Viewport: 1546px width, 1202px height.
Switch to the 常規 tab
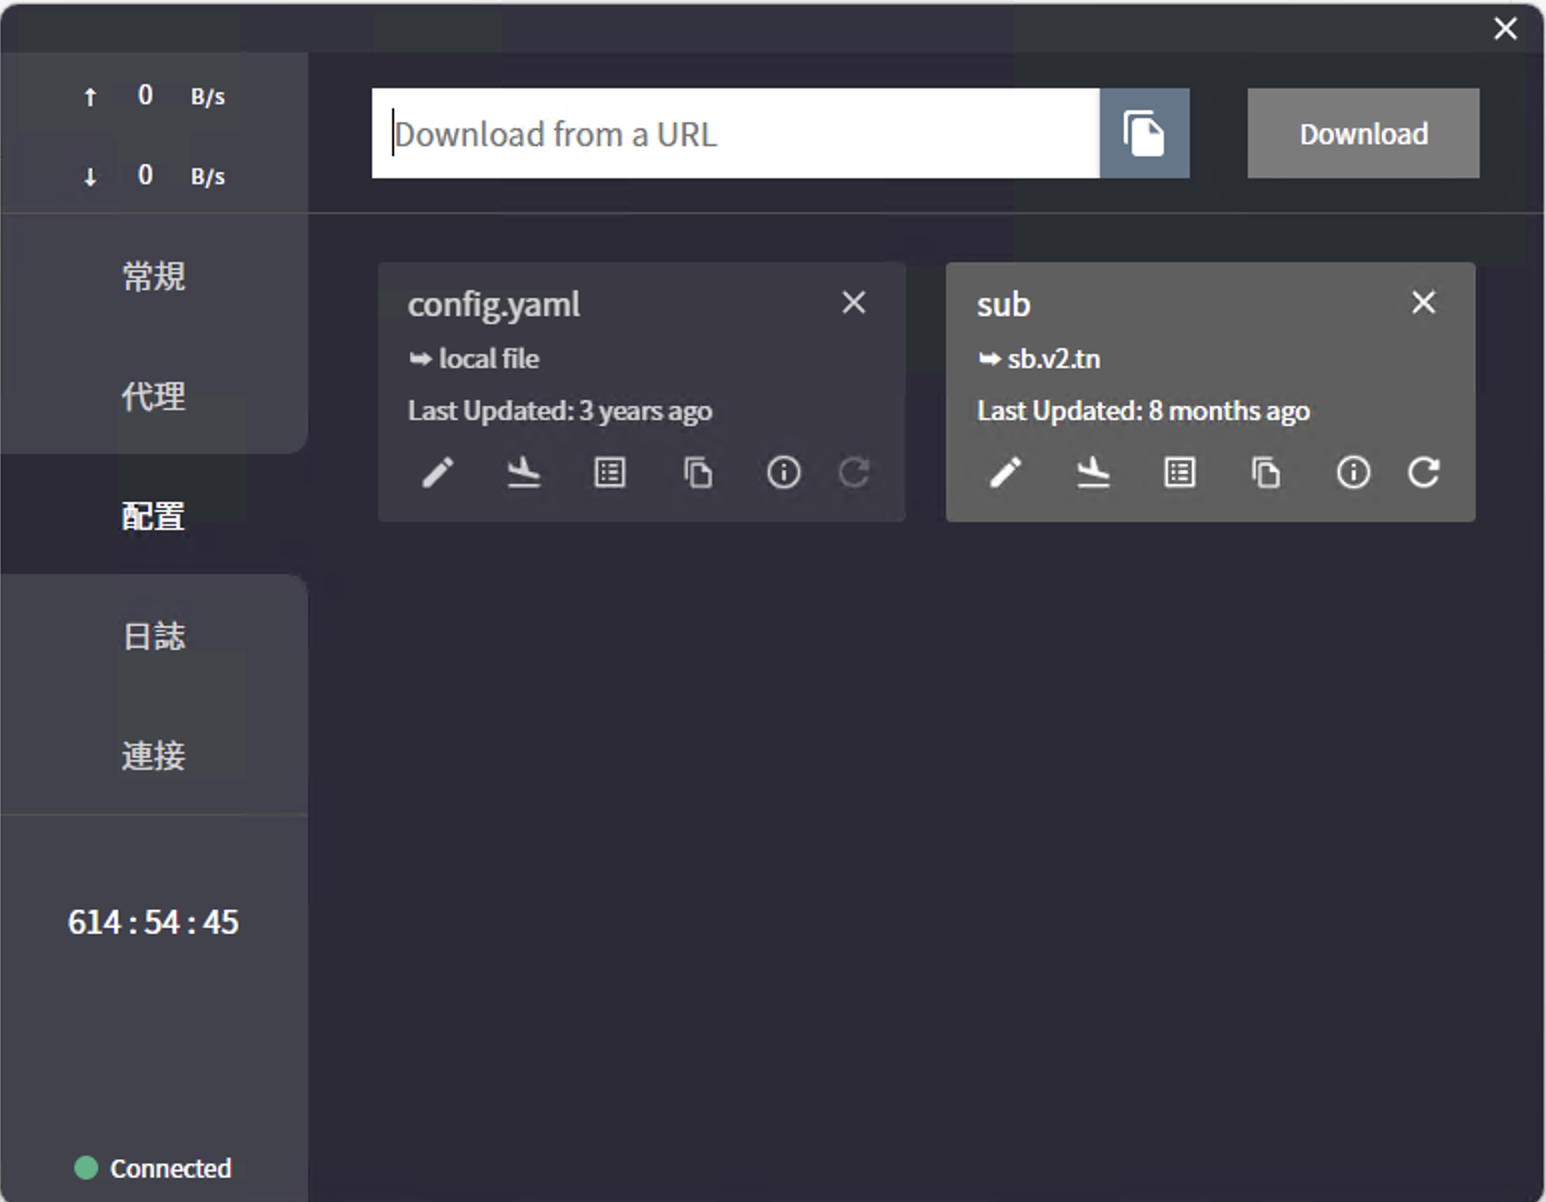(153, 276)
